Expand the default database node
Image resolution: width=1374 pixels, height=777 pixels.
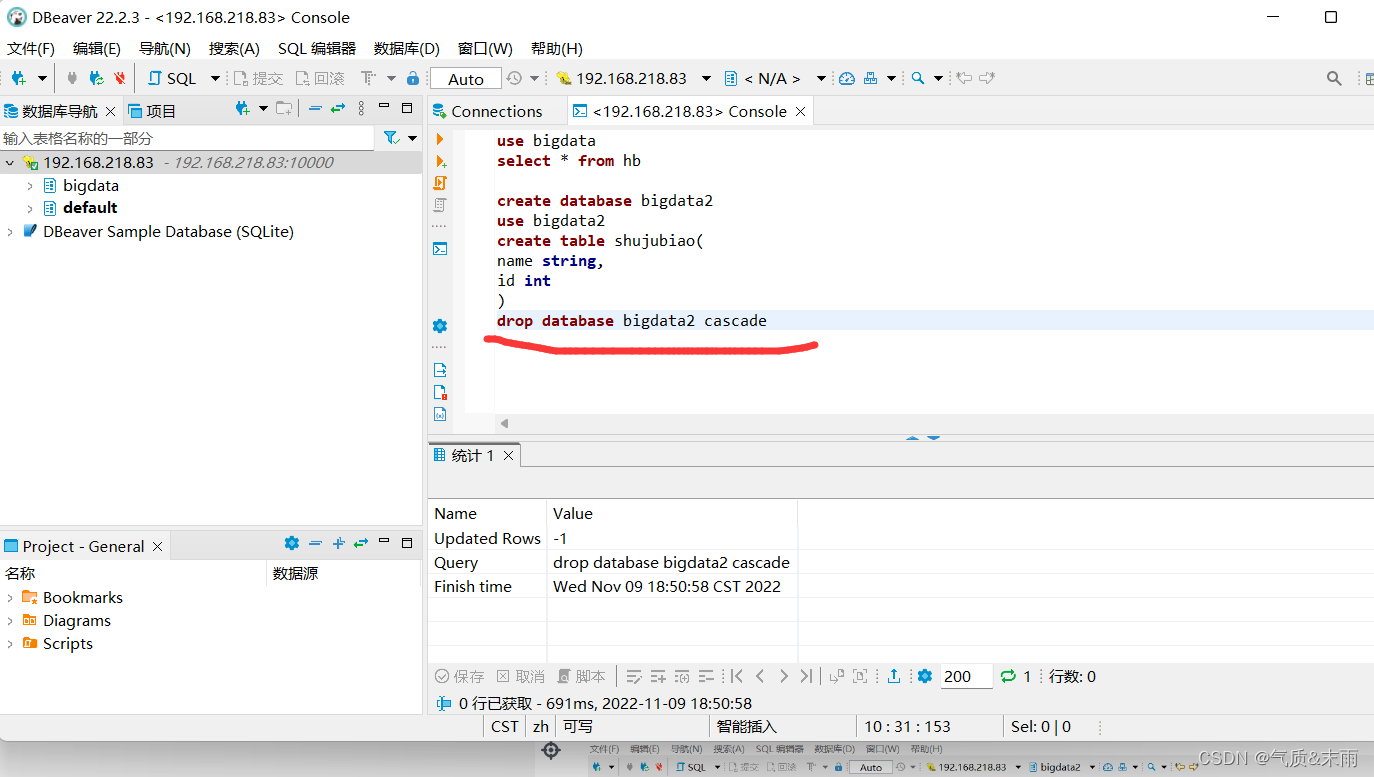pyautogui.click(x=30, y=208)
